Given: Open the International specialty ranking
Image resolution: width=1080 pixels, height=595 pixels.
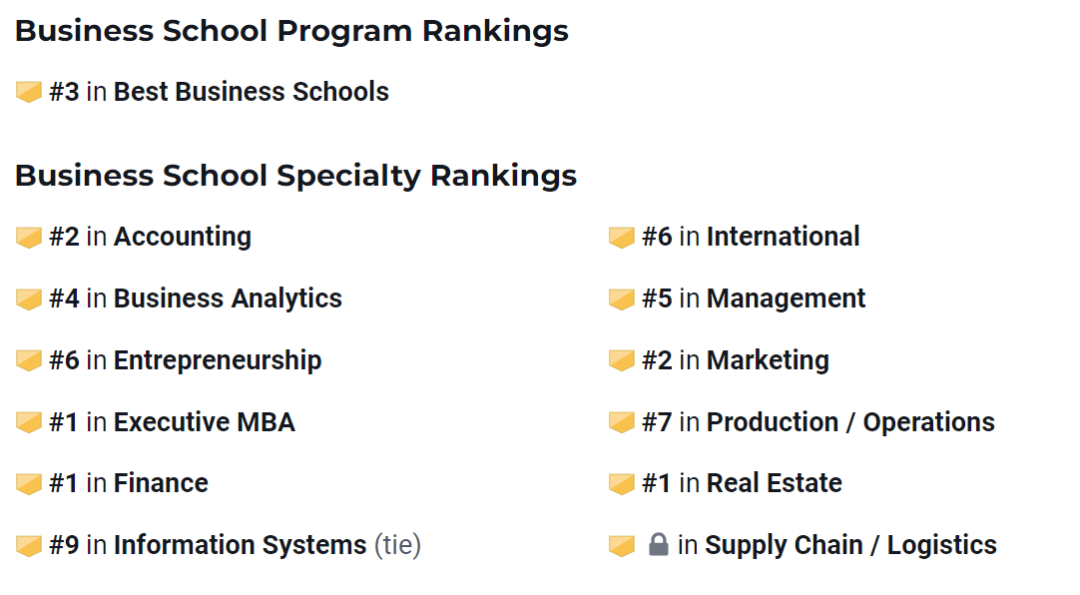Looking at the screenshot, I should (783, 236).
